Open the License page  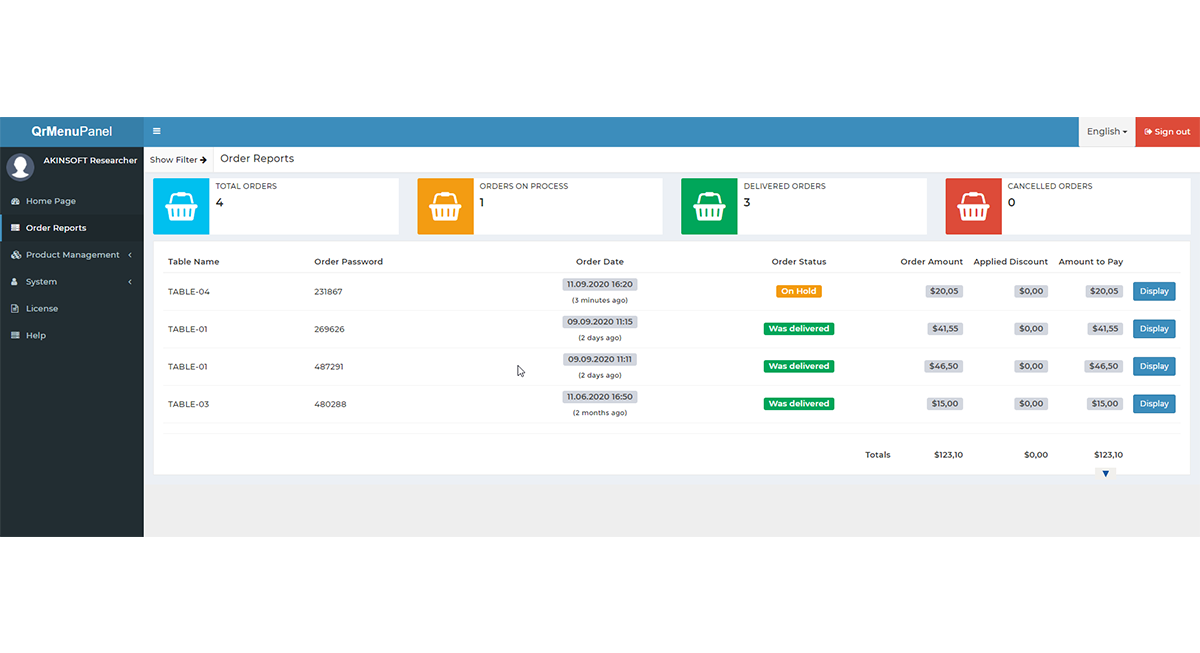coord(72,309)
